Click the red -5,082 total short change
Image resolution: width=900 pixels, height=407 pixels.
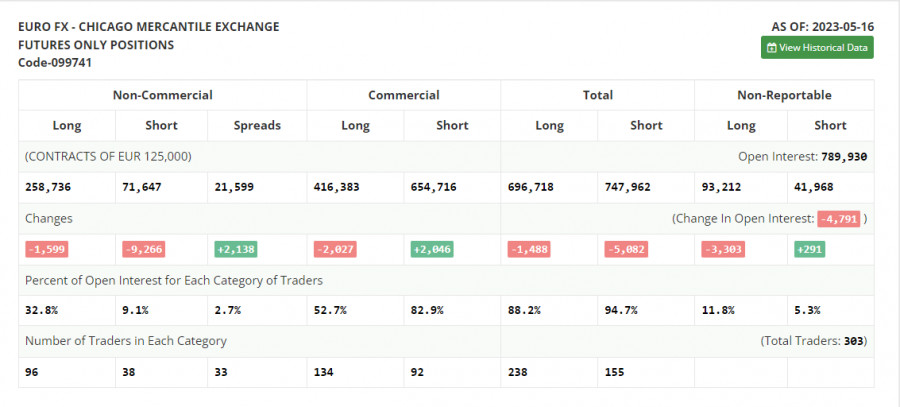628,249
